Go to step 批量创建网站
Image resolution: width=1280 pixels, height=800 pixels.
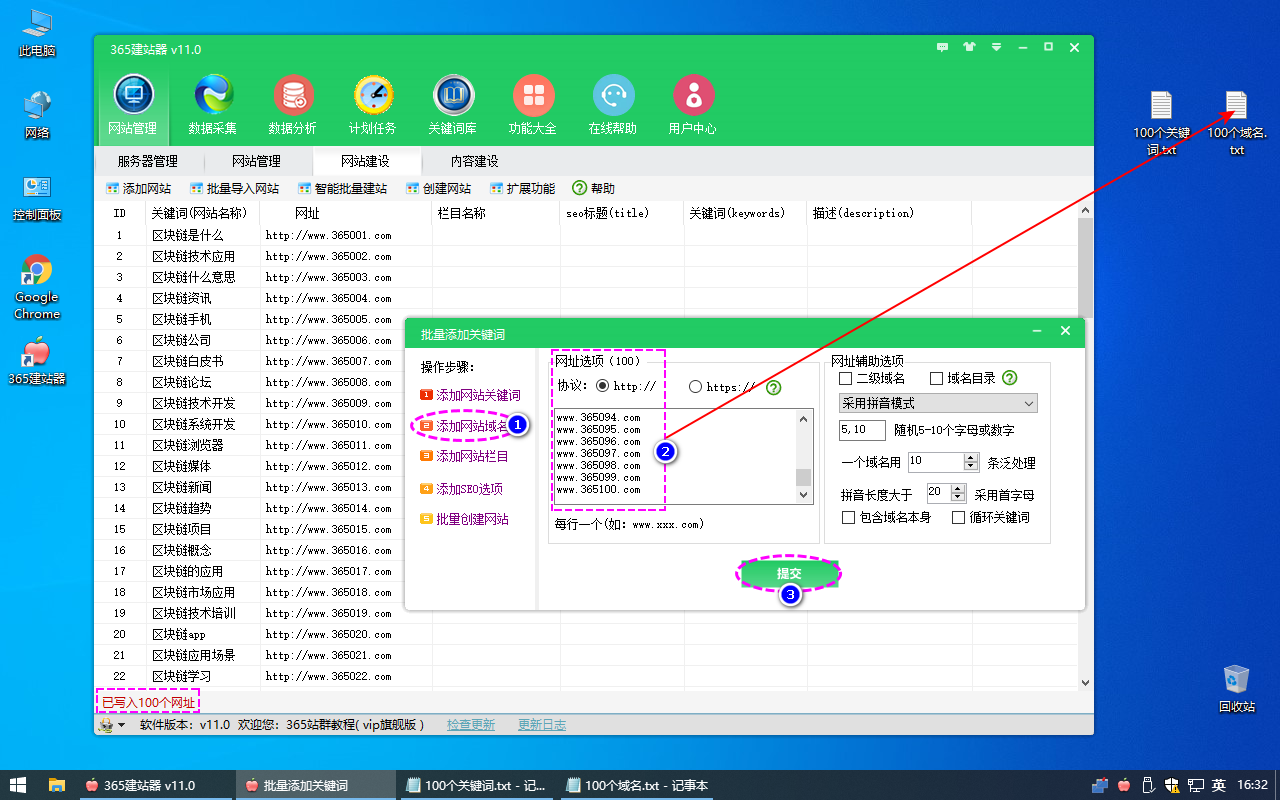click(464, 519)
